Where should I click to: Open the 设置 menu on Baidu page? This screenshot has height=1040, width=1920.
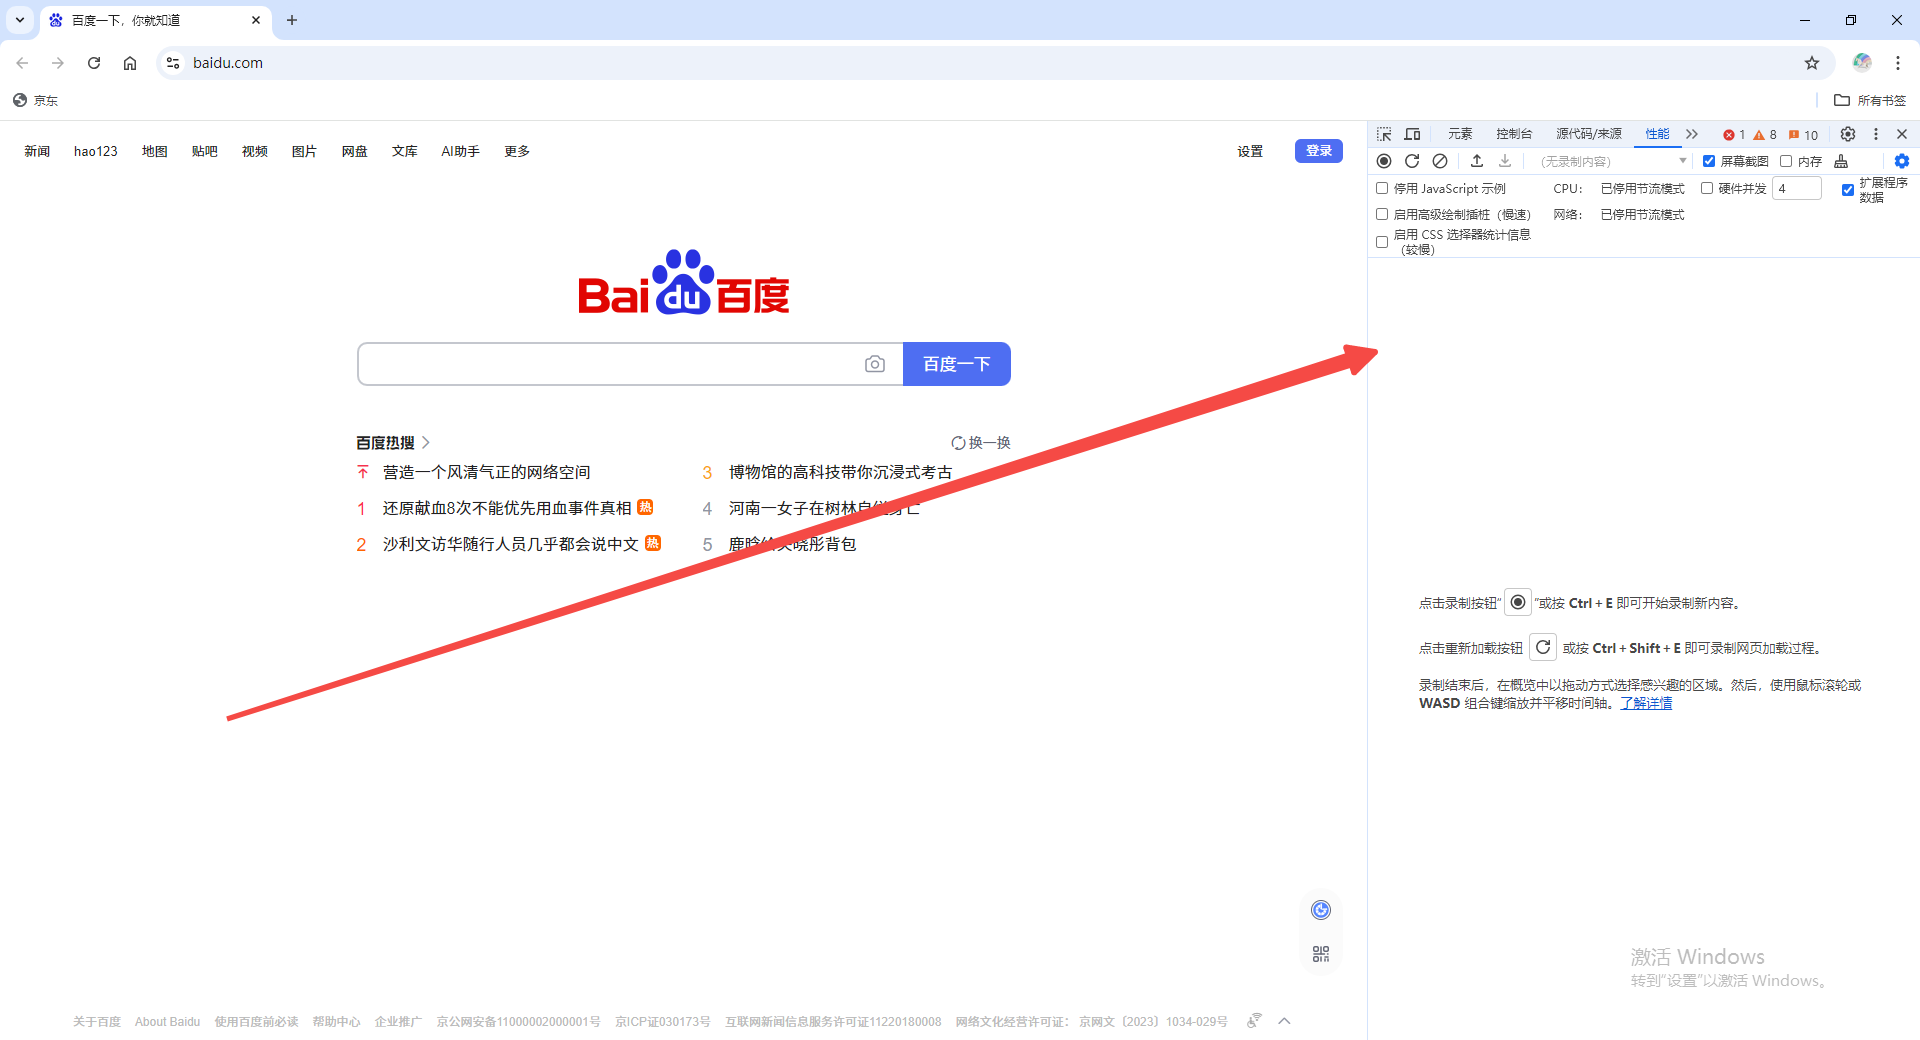pyautogui.click(x=1250, y=151)
